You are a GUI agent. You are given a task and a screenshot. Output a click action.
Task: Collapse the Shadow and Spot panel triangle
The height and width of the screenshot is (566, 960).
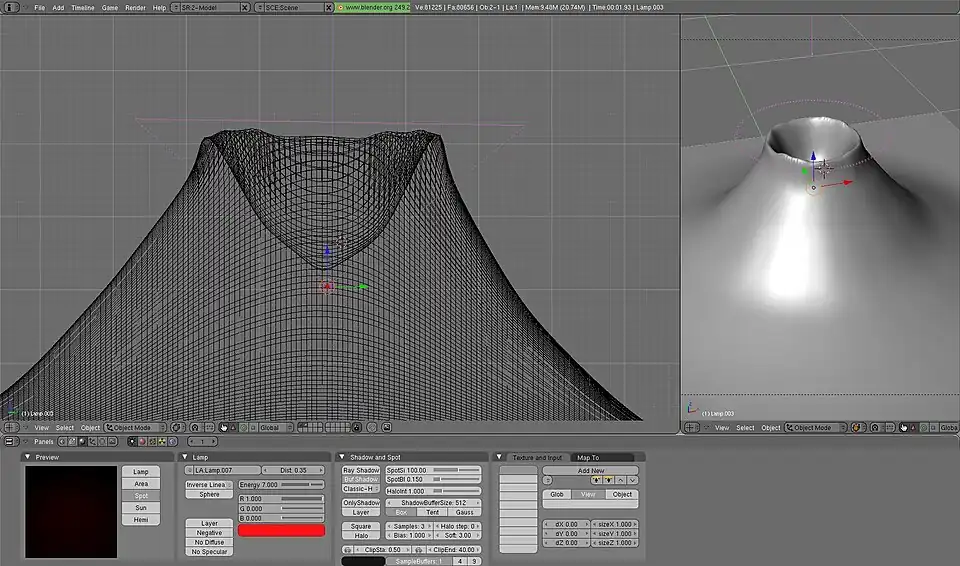click(x=342, y=457)
